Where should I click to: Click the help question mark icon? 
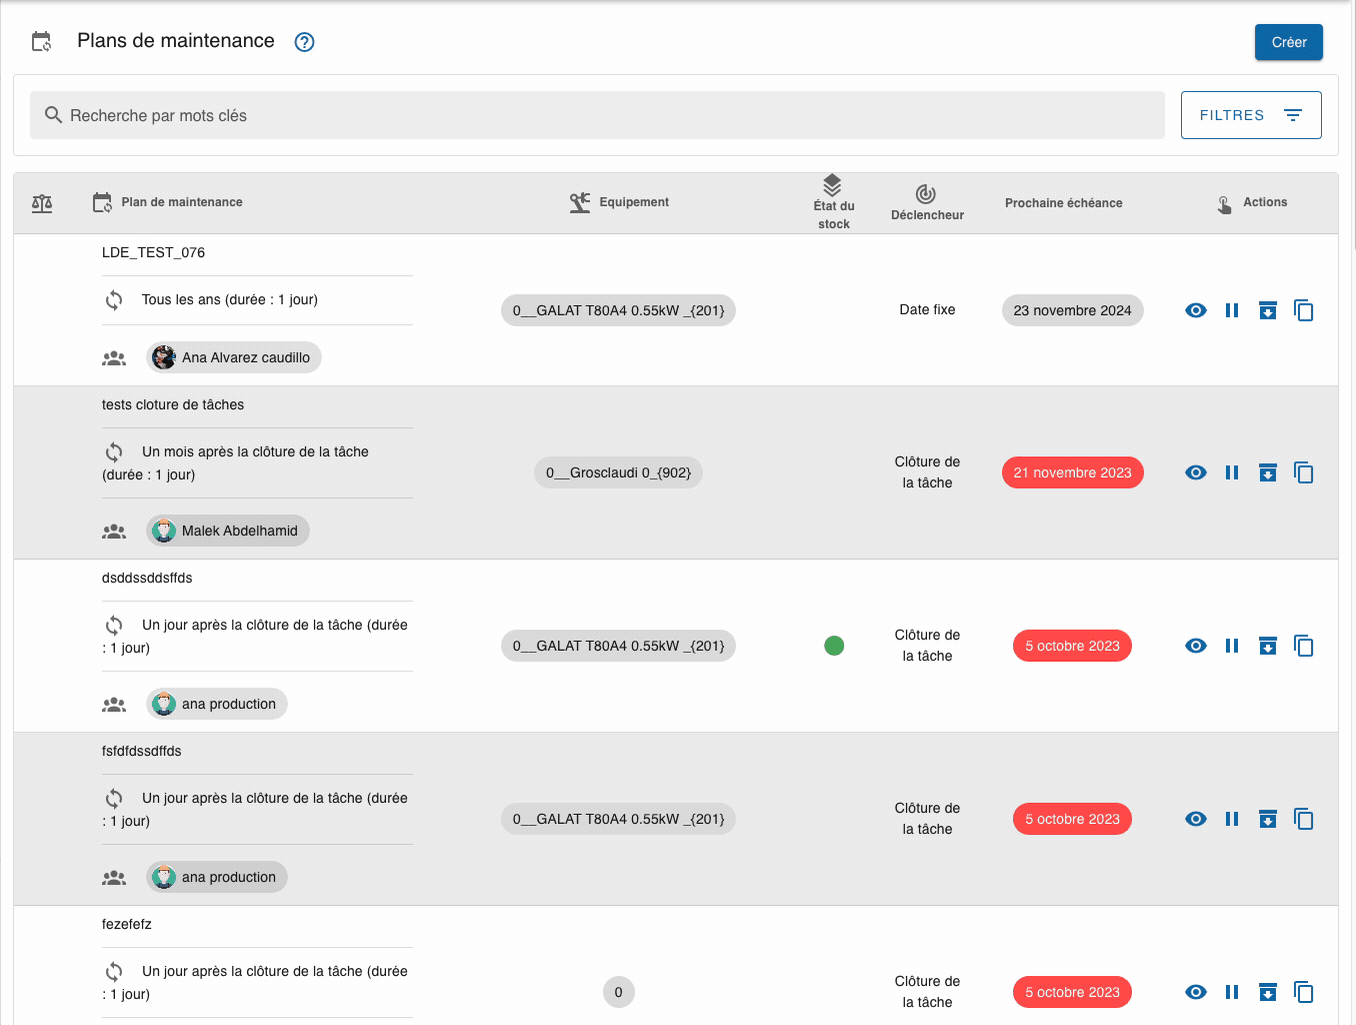[304, 42]
